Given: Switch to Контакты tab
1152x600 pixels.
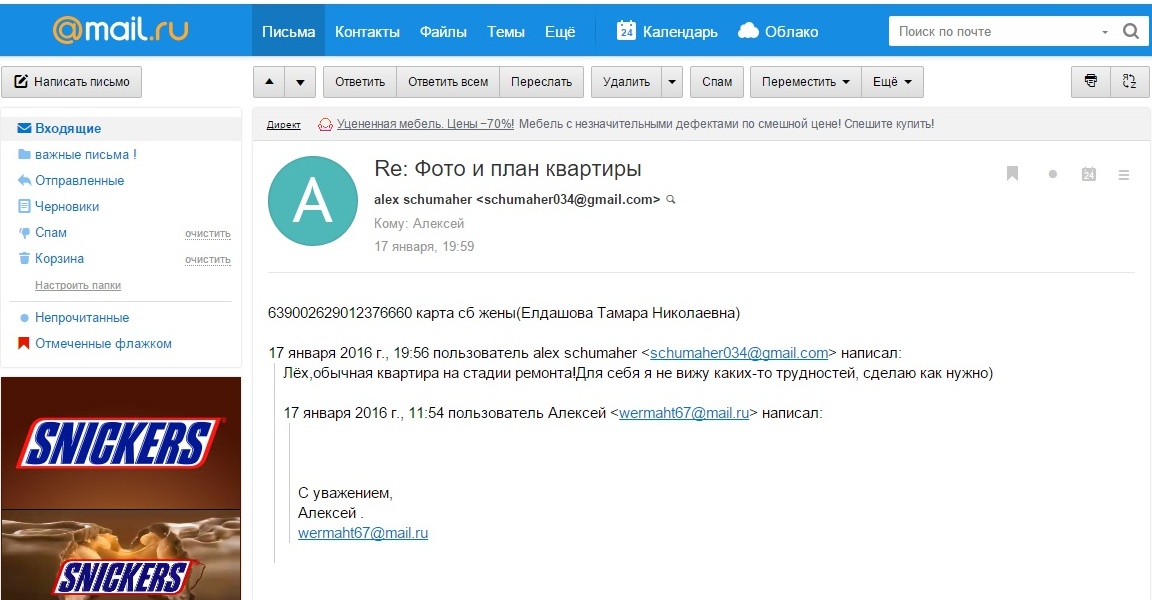Looking at the screenshot, I should tap(367, 32).
